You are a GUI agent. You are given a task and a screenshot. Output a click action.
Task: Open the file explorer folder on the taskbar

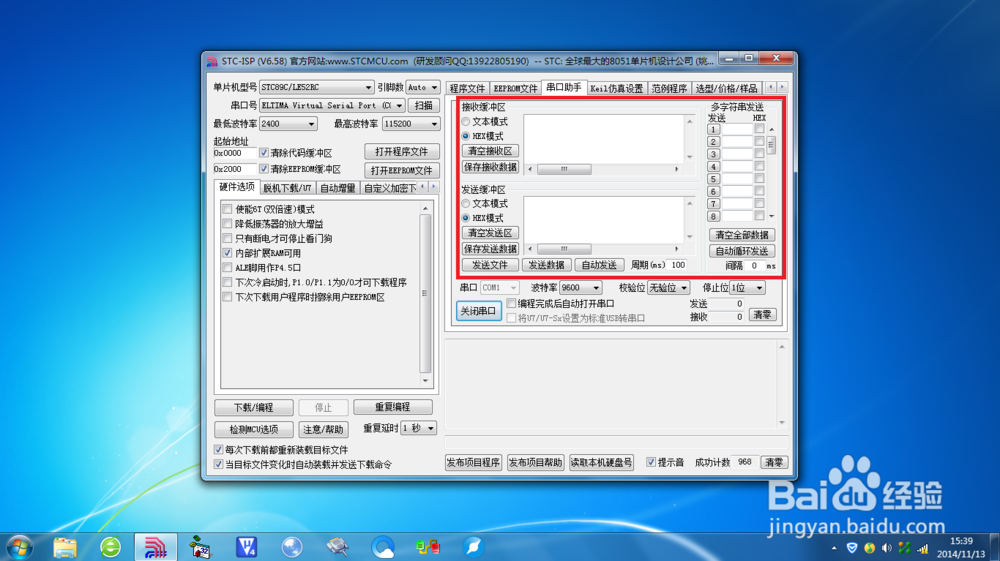tap(65, 547)
